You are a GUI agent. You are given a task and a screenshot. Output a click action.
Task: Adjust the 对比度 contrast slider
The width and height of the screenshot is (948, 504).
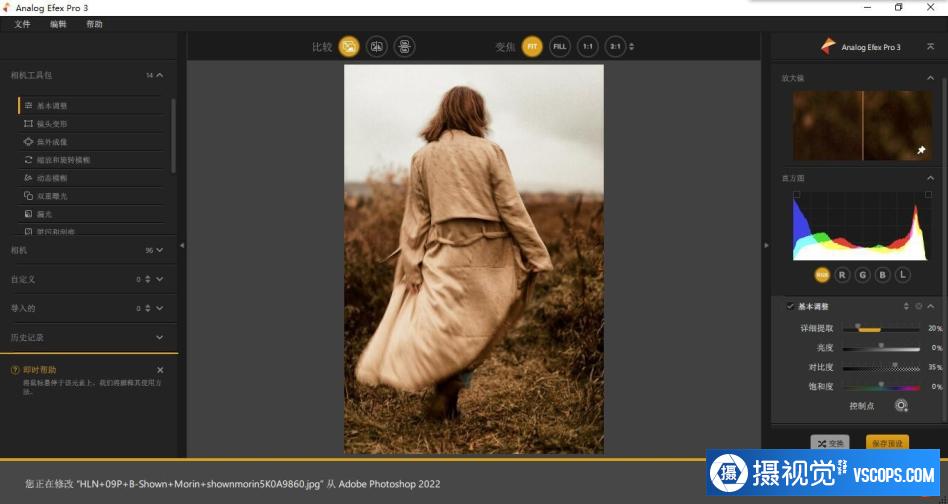(881, 367)
